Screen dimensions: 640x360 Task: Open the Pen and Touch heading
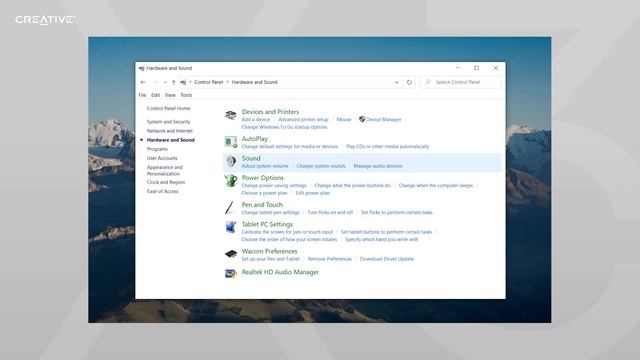262,205
